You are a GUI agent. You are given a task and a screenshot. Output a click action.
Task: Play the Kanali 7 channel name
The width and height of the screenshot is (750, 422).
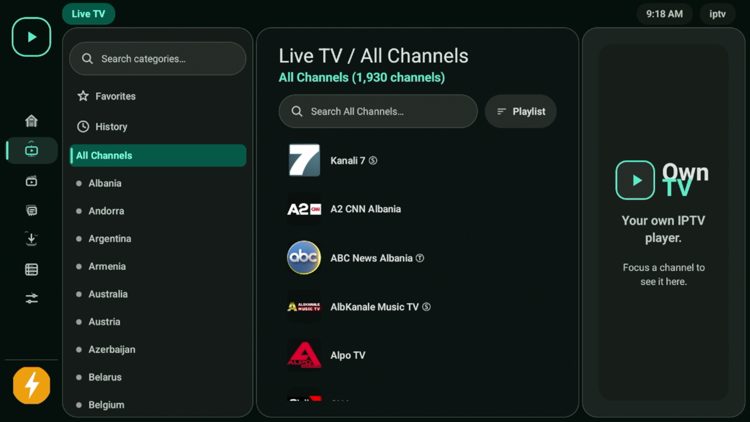coord(348,161)
